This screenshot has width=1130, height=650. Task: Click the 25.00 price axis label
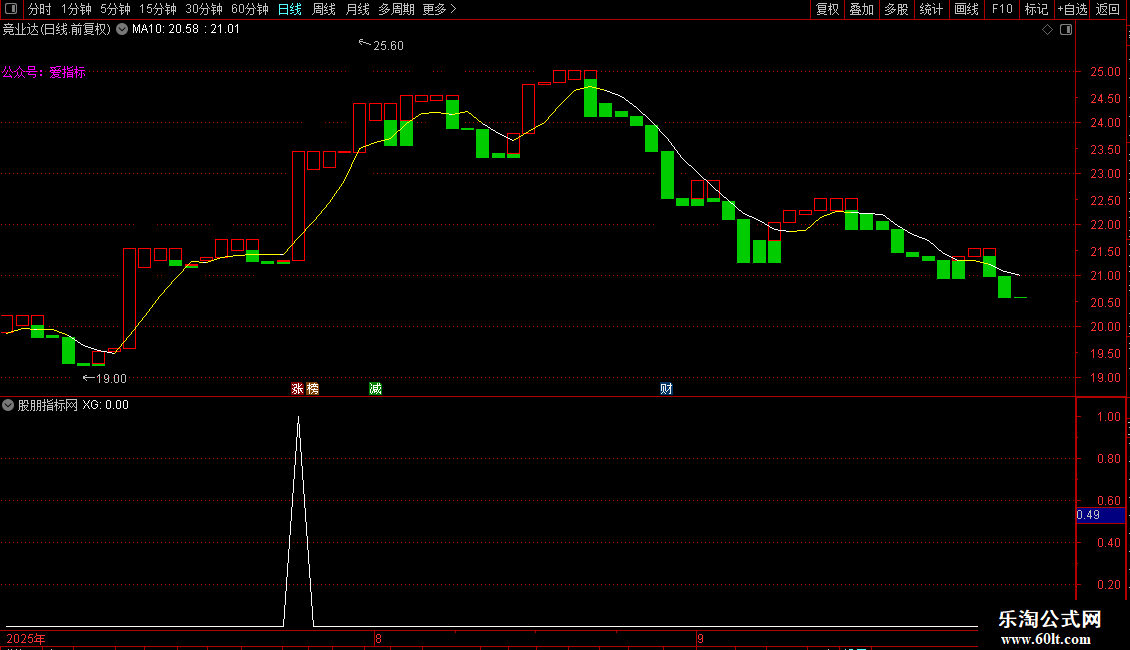[x=1105, y=71]
